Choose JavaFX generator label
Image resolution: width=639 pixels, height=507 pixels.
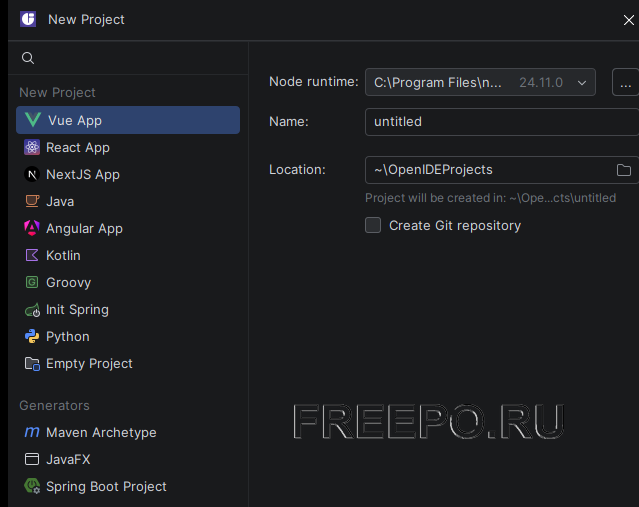pyautogui.click(x=68, y=459)
